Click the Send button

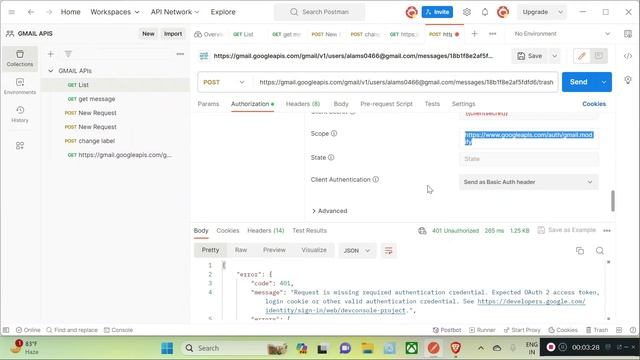579,82
